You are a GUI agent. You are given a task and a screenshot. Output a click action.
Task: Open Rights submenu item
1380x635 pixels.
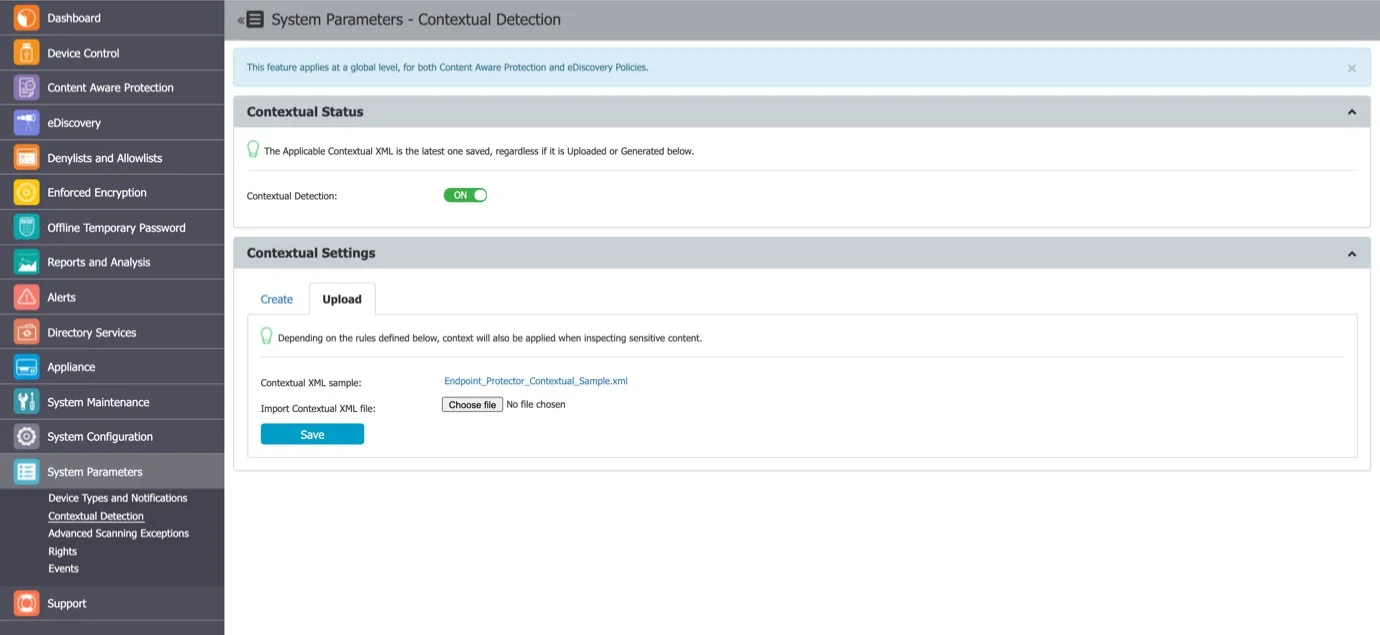click(x=63, y=551)
